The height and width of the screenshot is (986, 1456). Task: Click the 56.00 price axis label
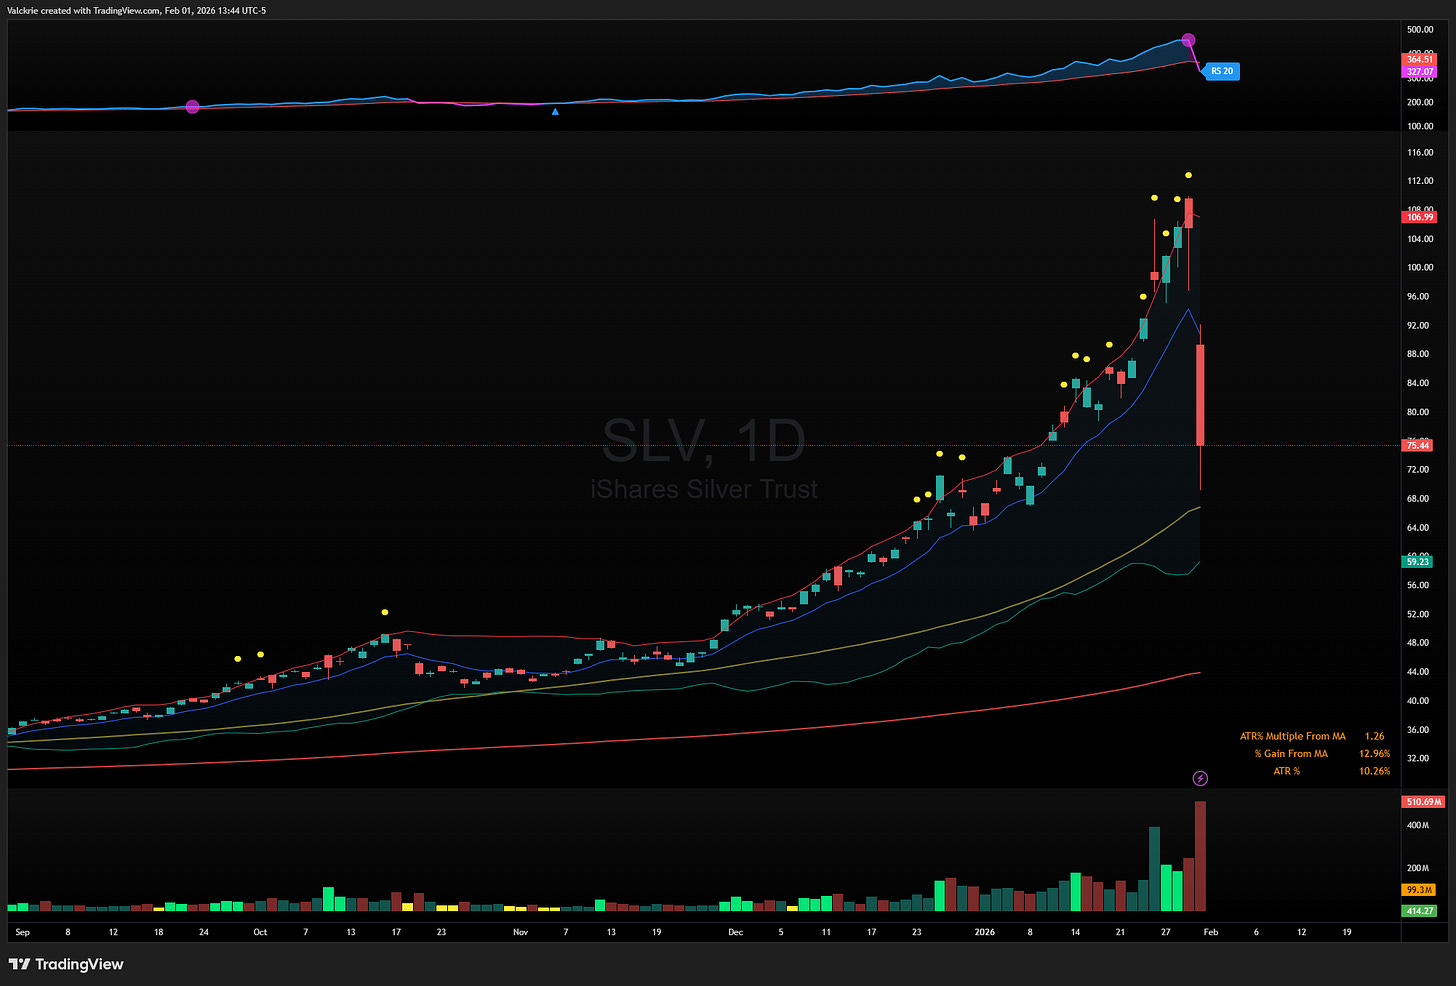(1419, 586)
